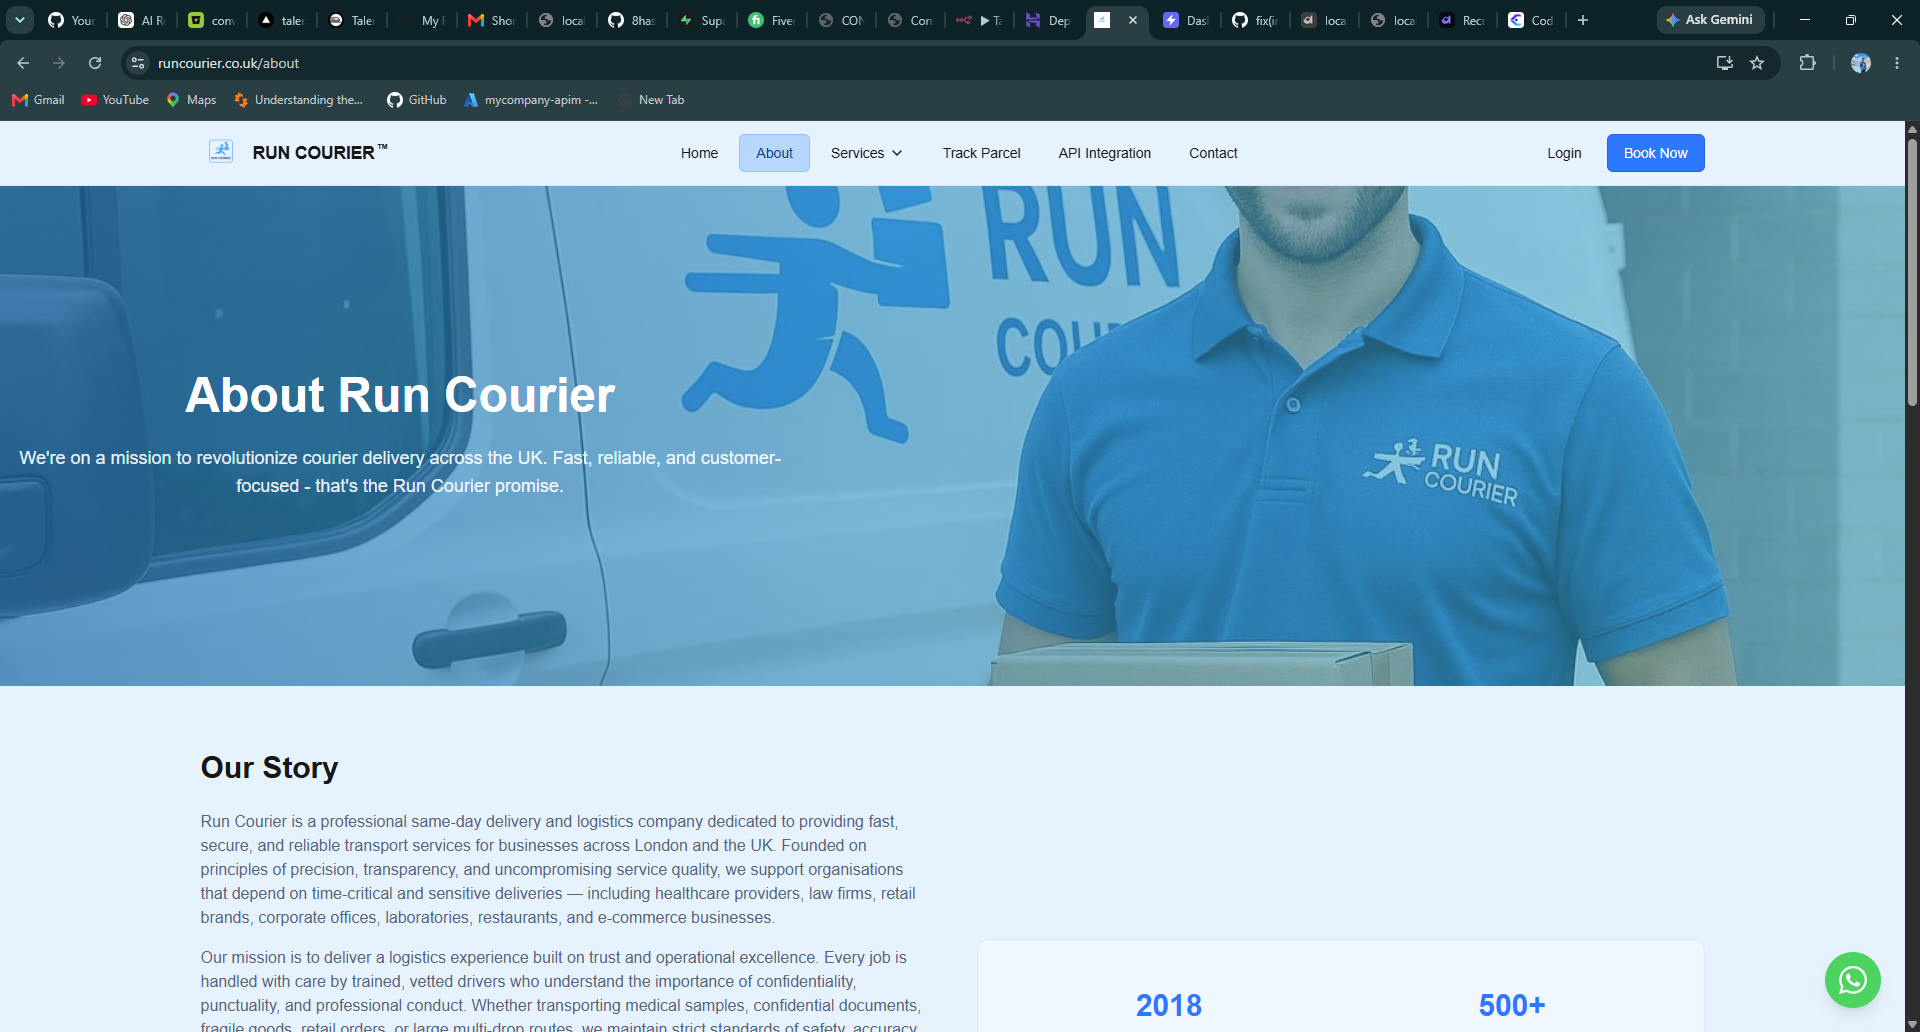Minimize the Chrome window
Screen dimensions: 1920x1032
pyautogui.click(x=1805, y=20)
